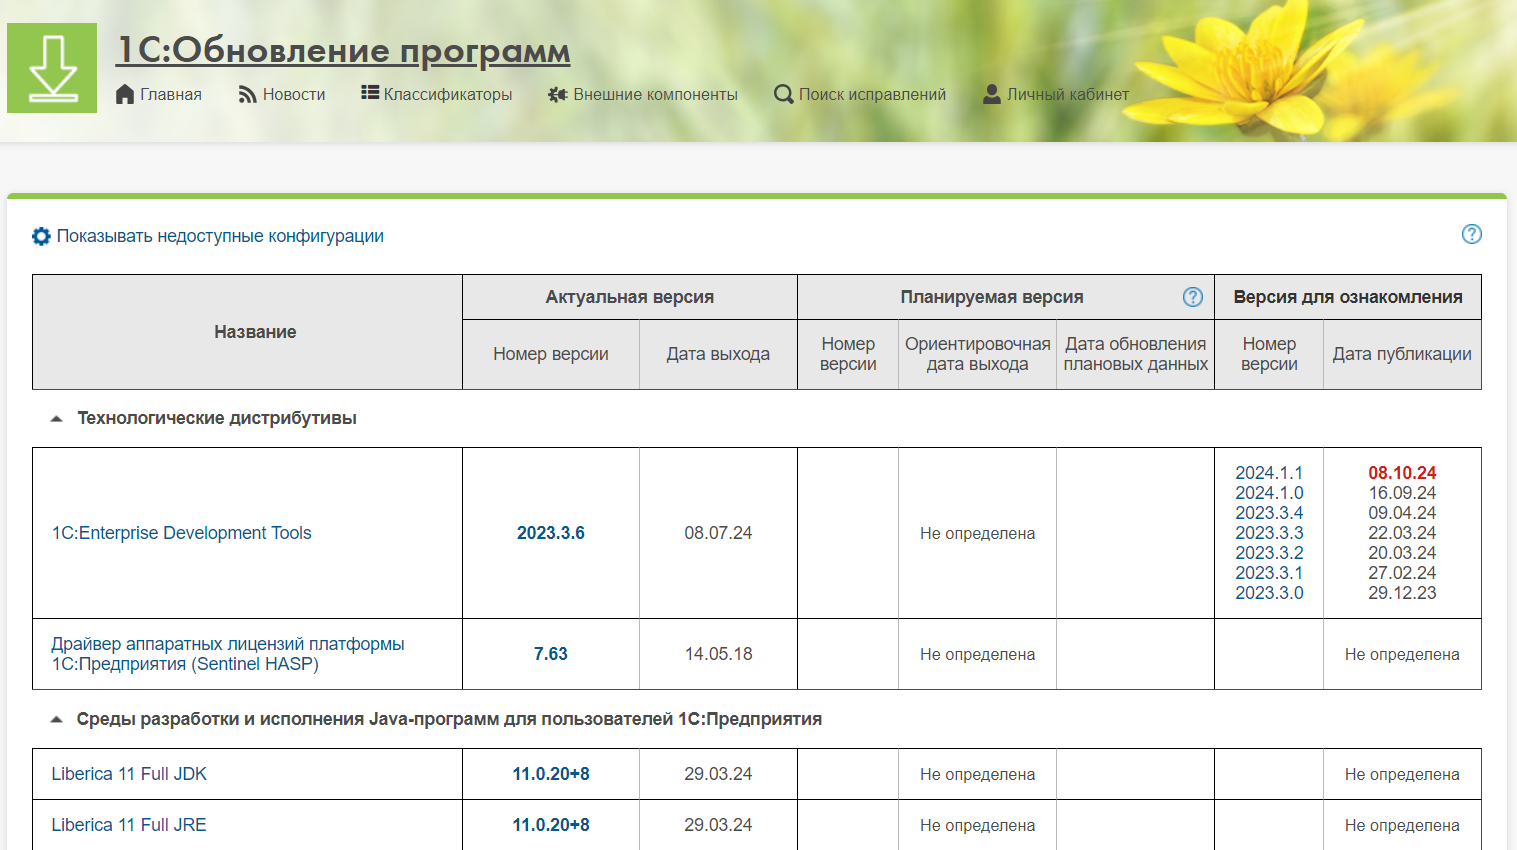Click the 1С:Обновление программ title link
1517x850 pixels.
[343, 50]
